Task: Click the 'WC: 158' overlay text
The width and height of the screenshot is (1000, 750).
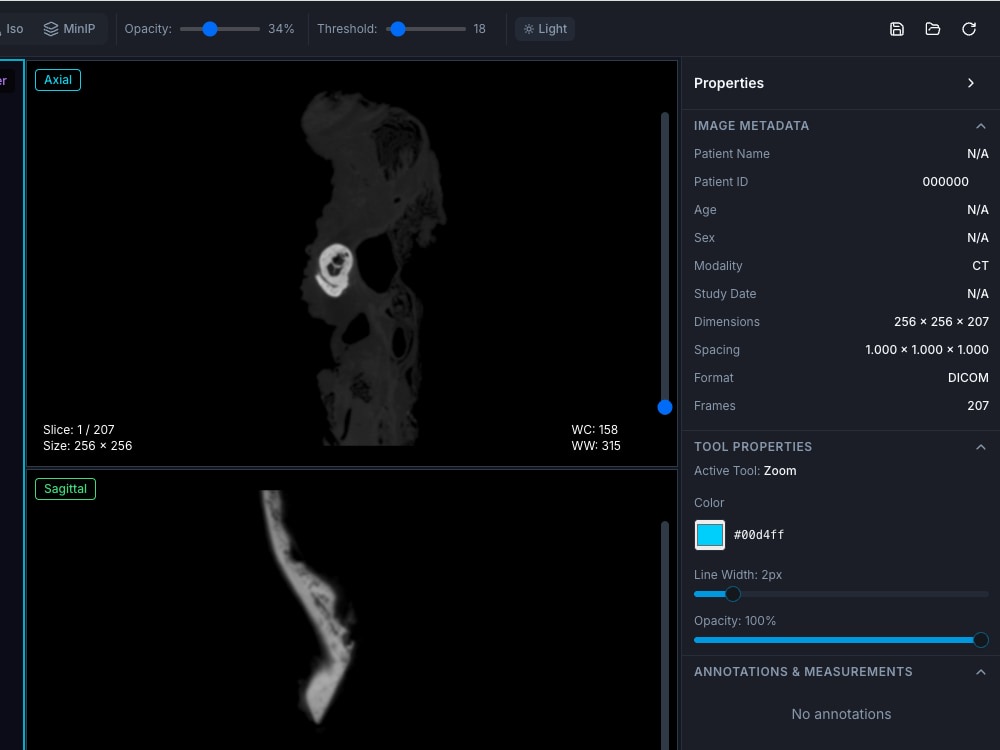Action: (x=594, y=429)
